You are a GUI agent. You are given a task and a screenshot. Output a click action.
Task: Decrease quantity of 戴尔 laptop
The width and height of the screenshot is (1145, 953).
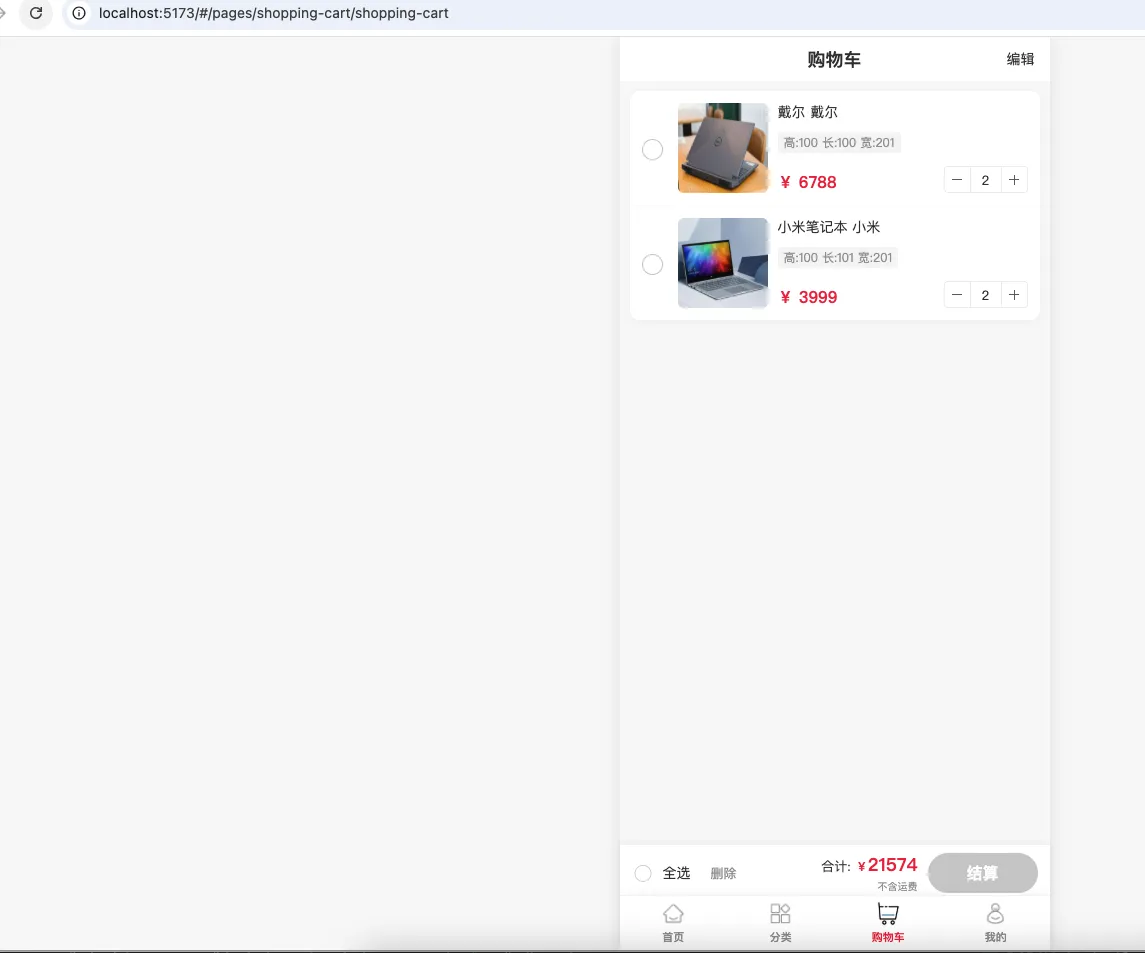pyautogui.click(x=957, y=180)
